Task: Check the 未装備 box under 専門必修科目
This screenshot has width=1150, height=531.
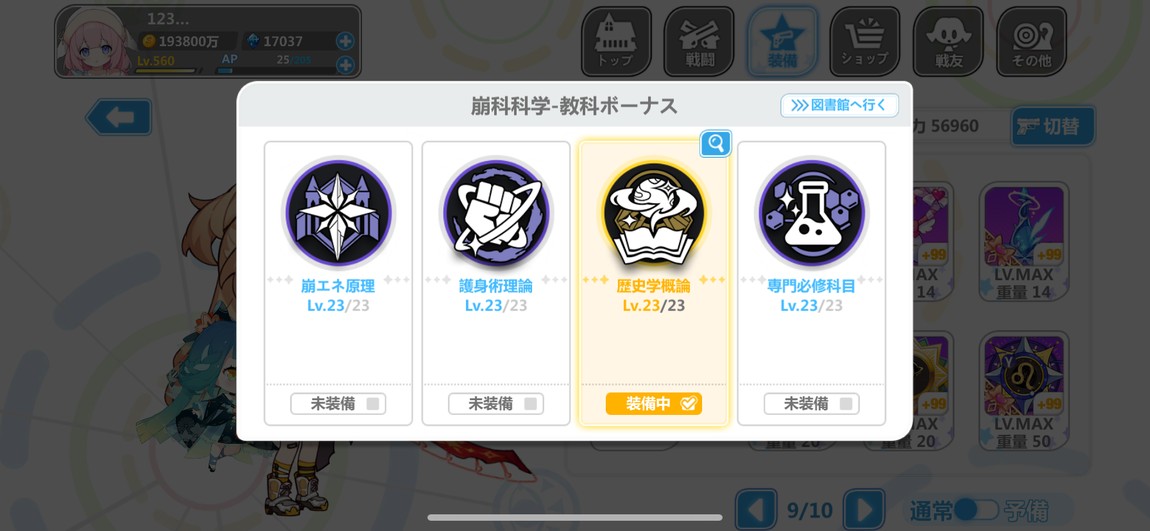Action: 811,403
